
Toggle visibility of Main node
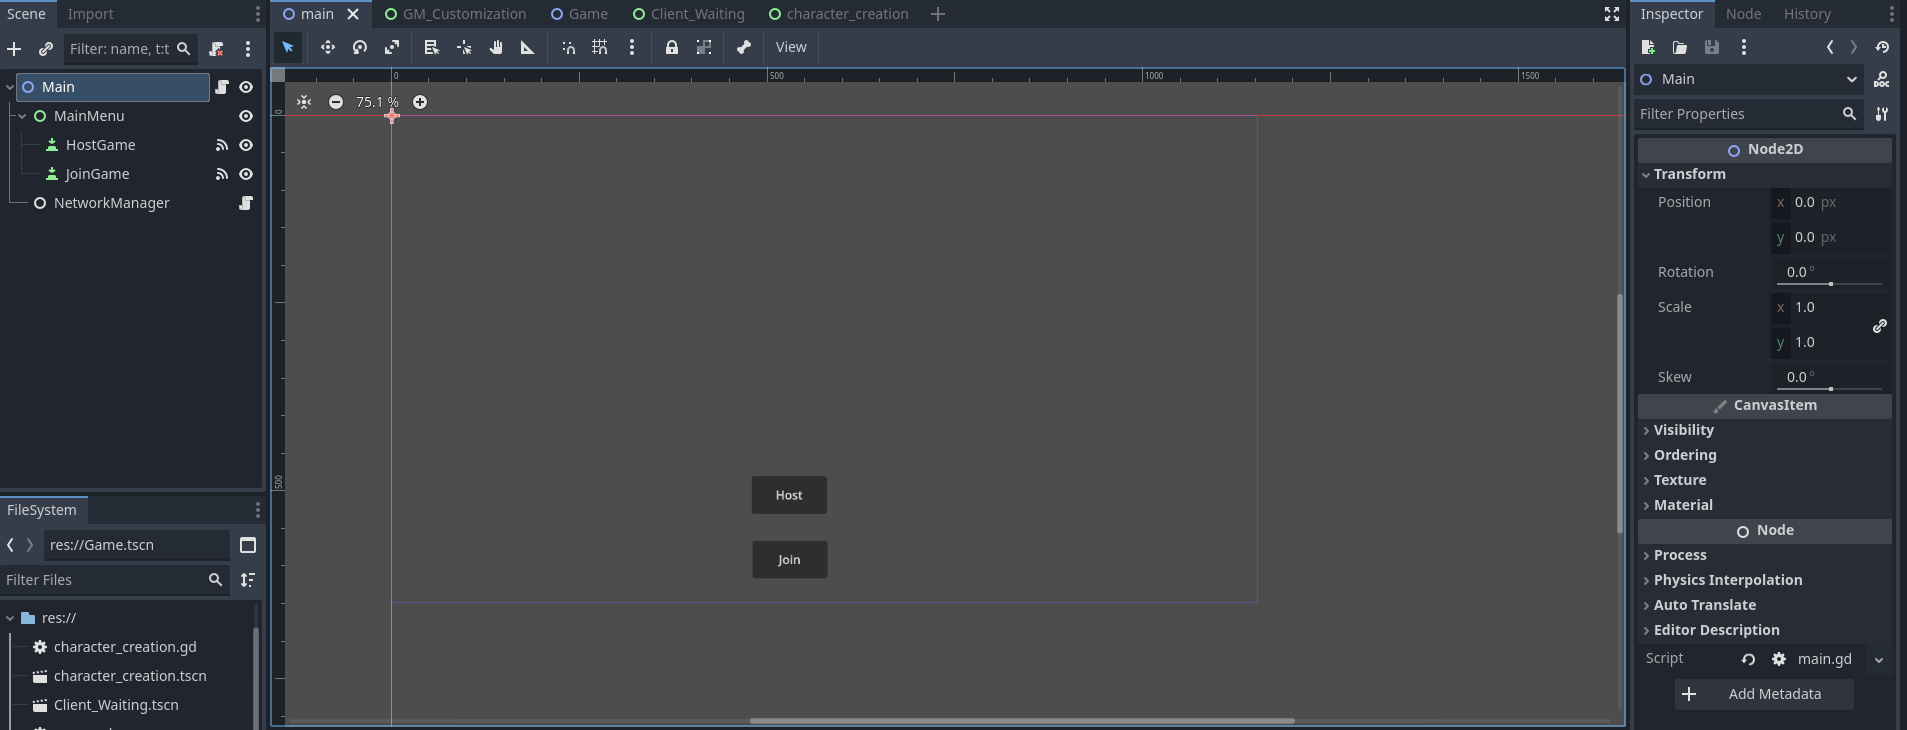click(245, 87)
